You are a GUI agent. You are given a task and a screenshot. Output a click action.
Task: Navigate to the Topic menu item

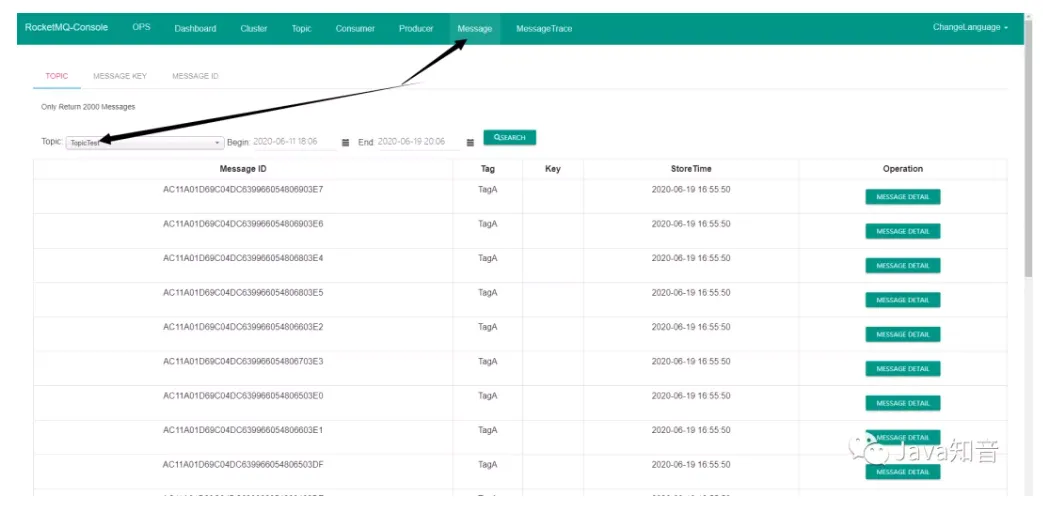pos(301,29)
